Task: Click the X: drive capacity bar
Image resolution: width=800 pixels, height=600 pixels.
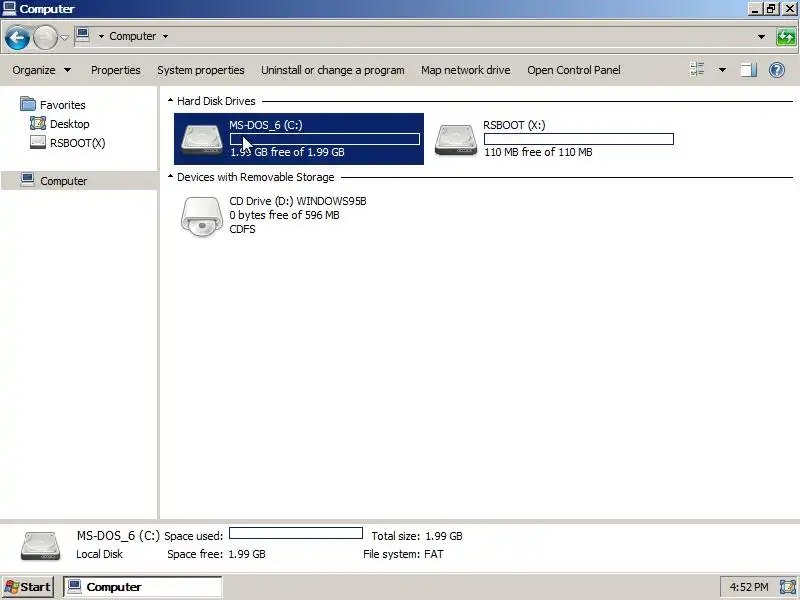Action: 579,139
